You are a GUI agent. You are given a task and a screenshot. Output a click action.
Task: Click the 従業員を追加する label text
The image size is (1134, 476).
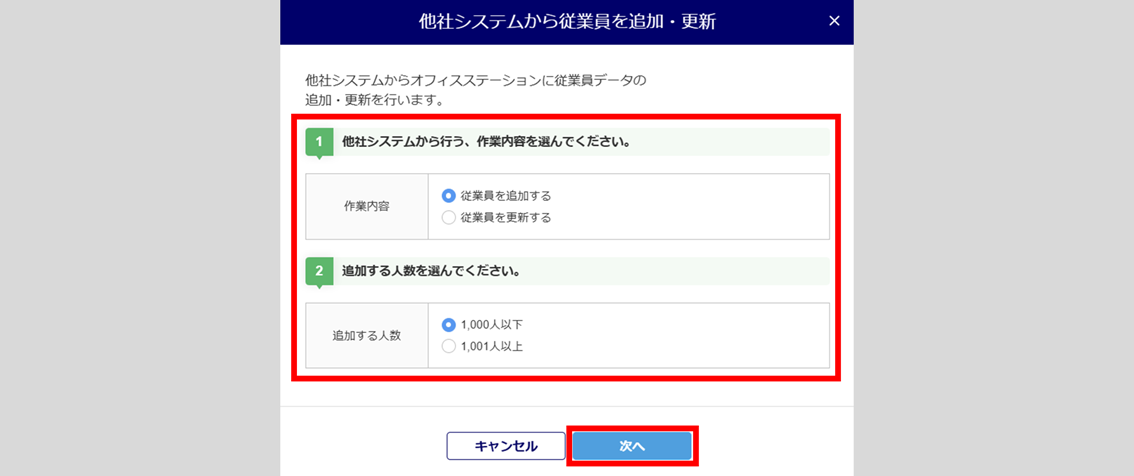[x=506, y=195]
